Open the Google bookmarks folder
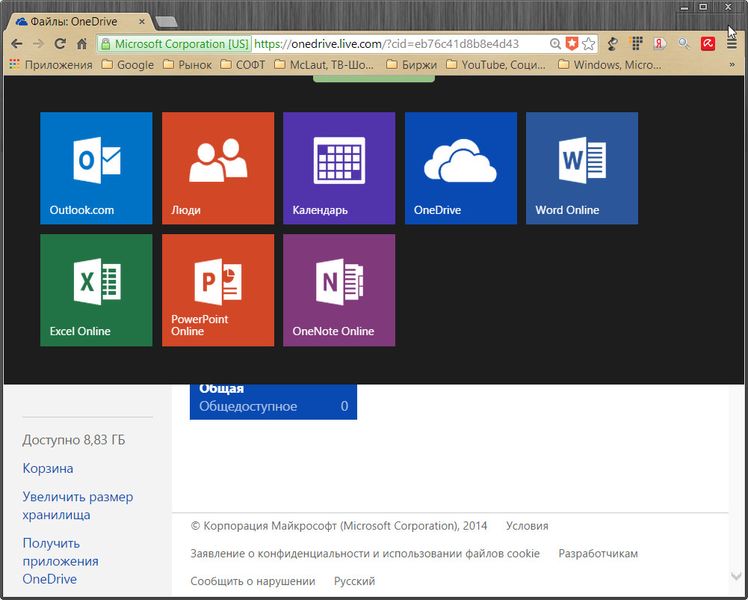This screenshot has width=748, height=600. click(x=128, y=65)
